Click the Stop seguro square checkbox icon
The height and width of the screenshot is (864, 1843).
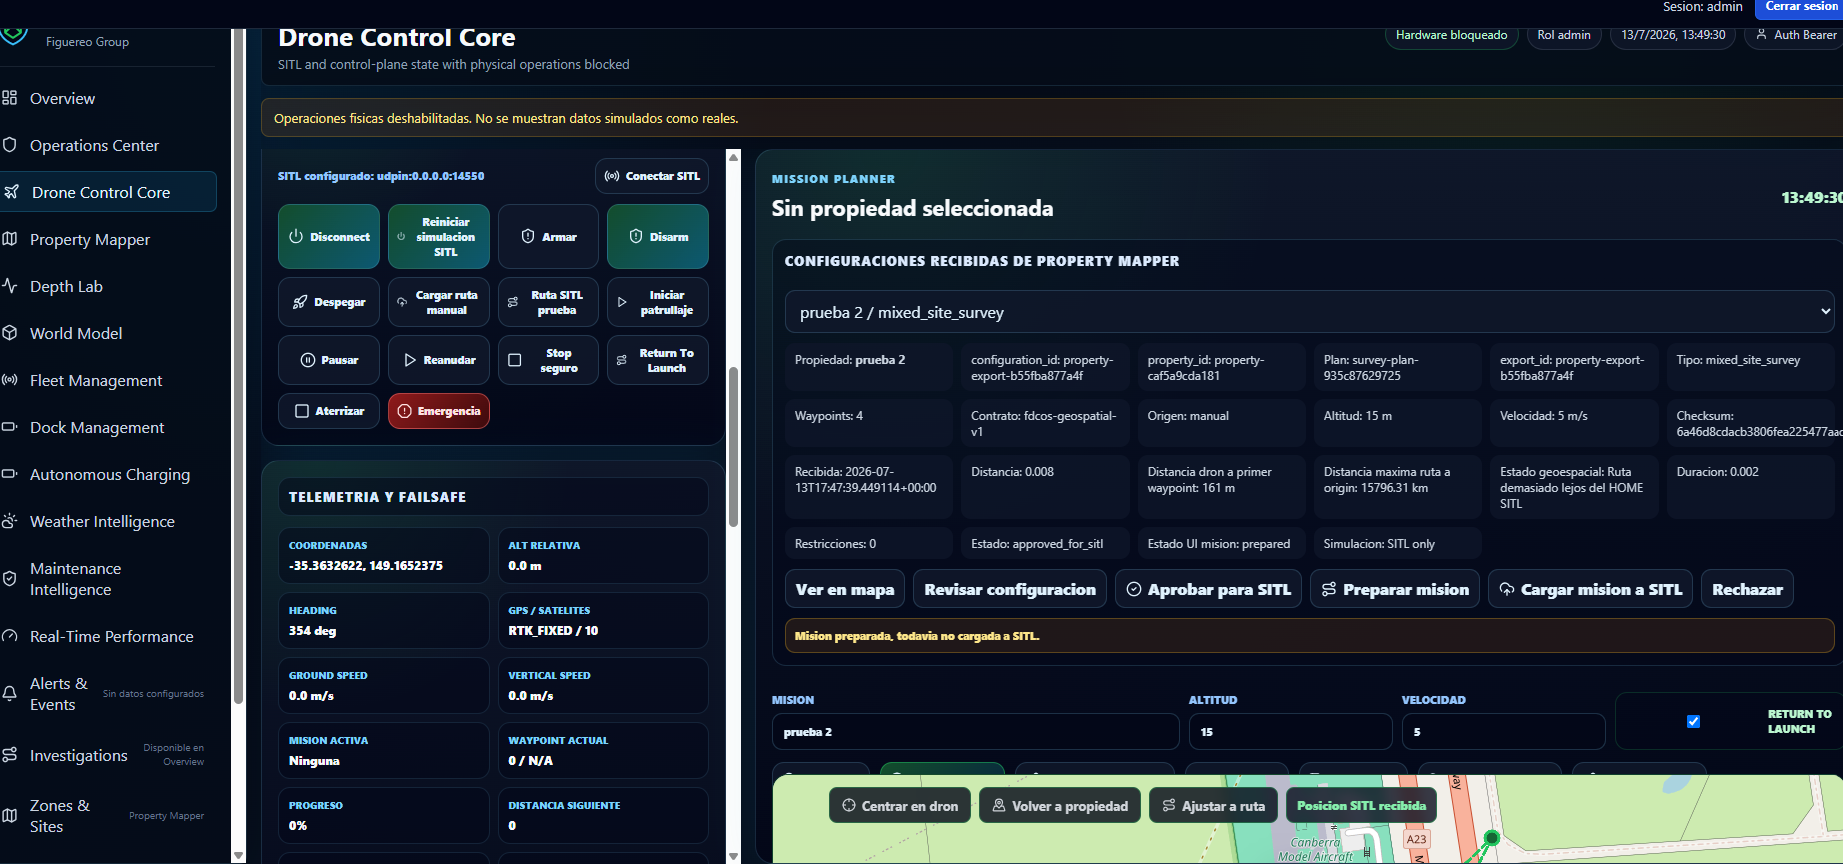(515, 360)
